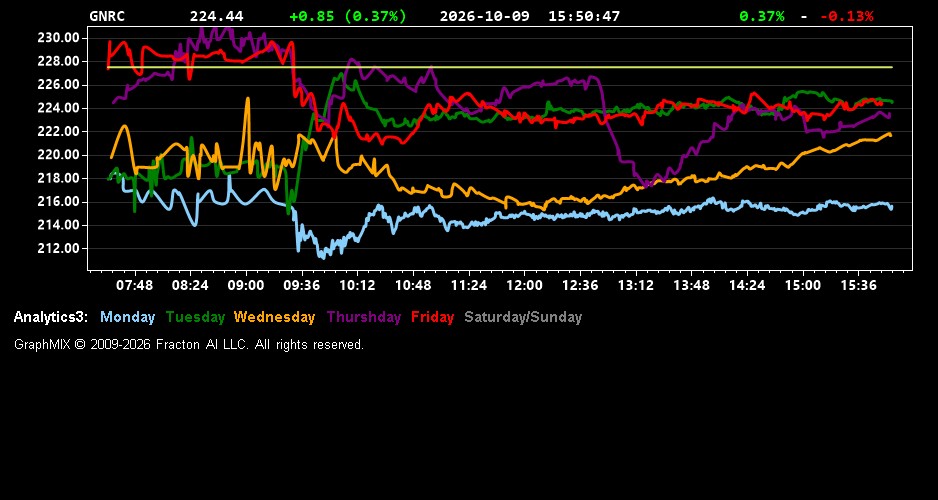
Task: Click the red -0.13% range low value
Action: coord(846,16)
